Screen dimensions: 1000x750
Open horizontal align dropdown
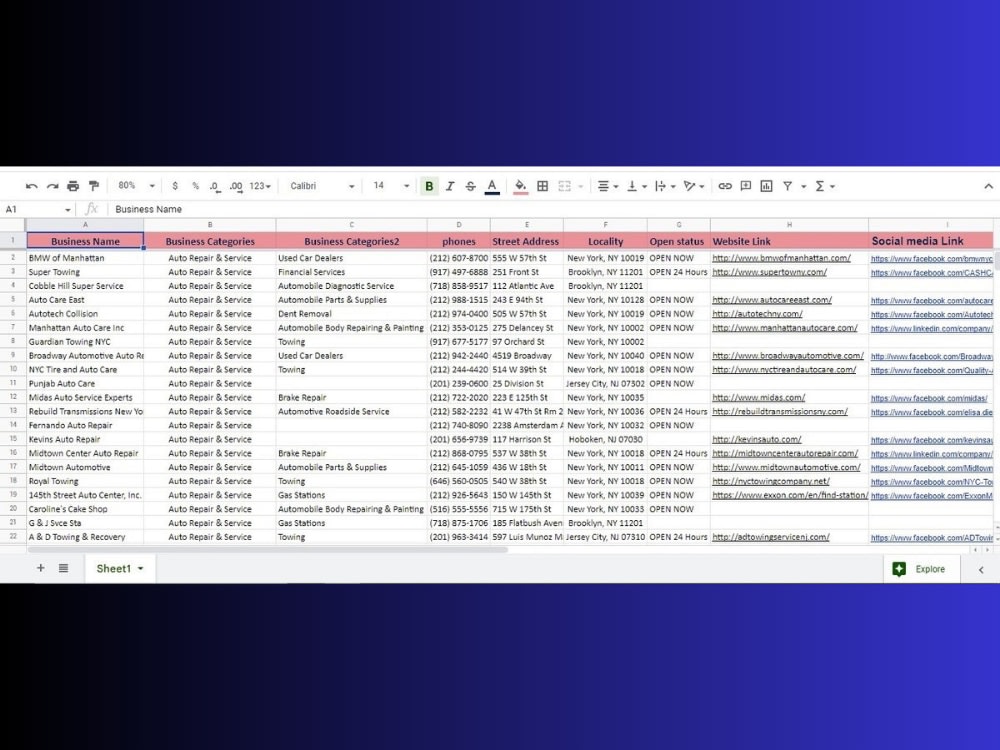(608, 186)
